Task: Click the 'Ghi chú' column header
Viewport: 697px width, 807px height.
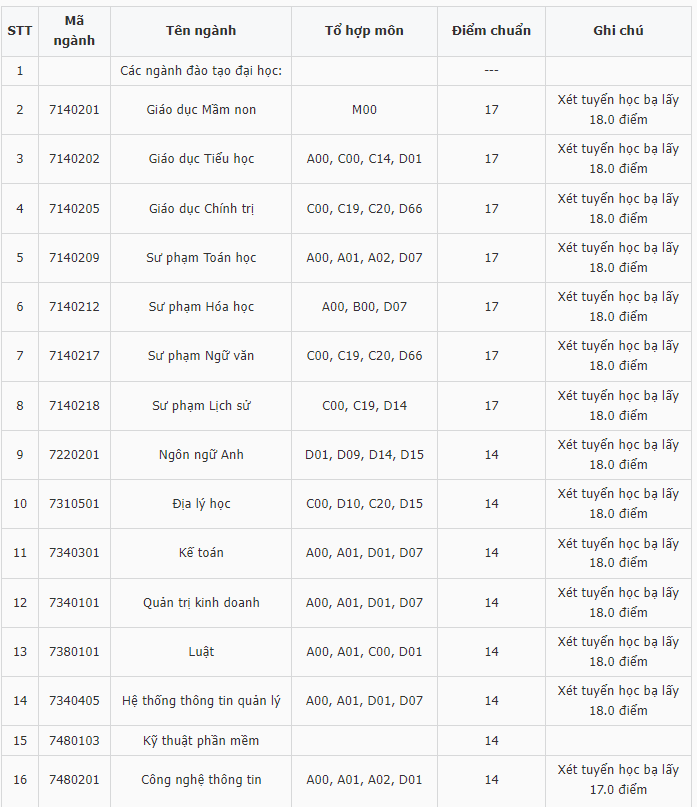Action: coord(618,30)
